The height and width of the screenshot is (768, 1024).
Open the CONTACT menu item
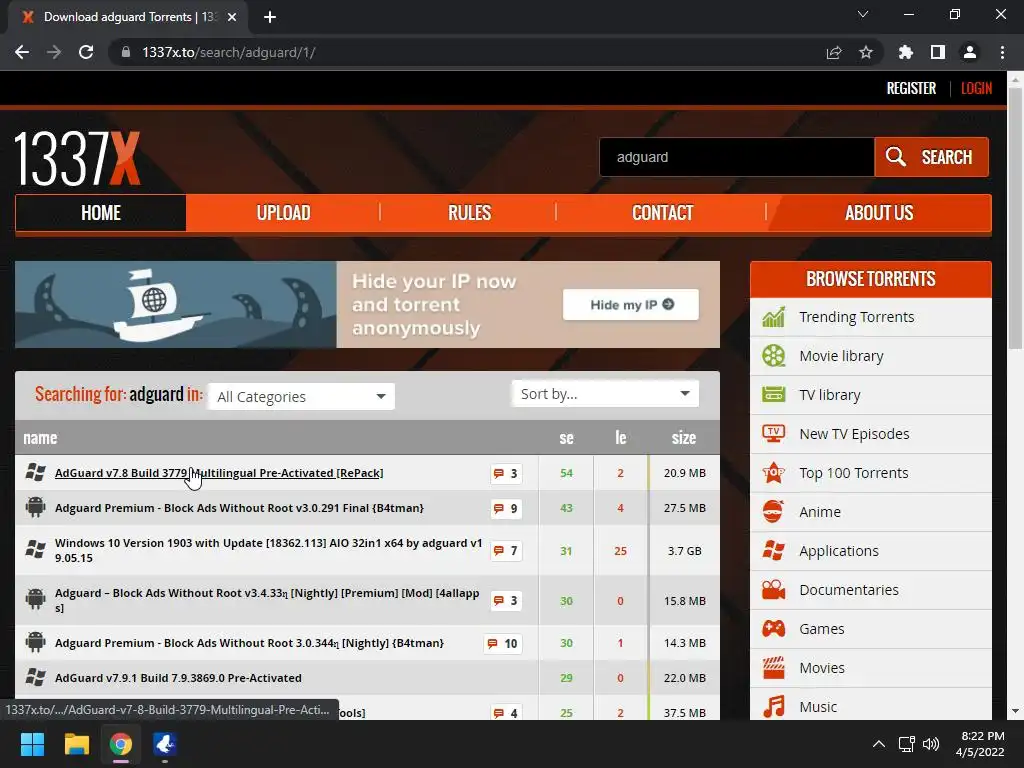click(x=662, y=213)
